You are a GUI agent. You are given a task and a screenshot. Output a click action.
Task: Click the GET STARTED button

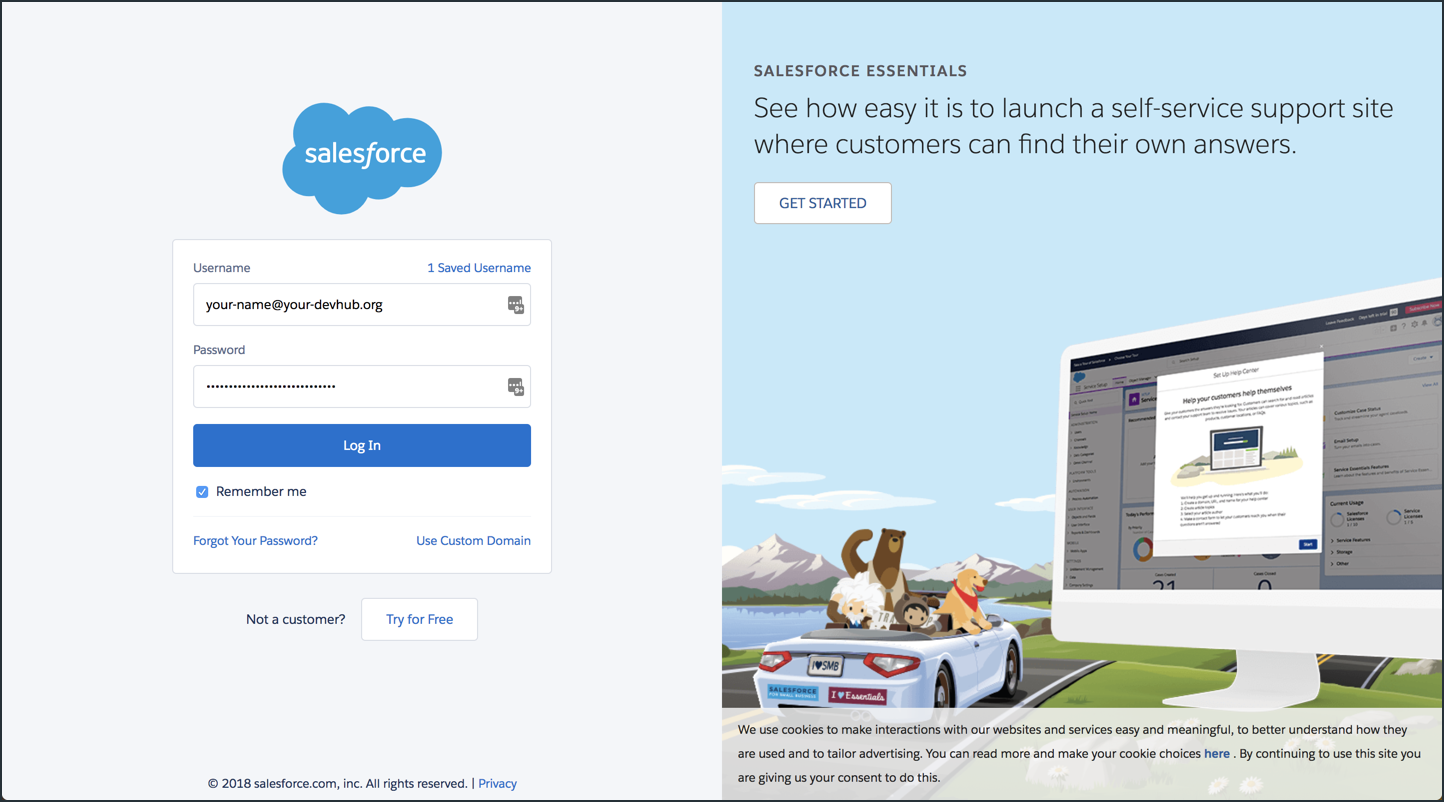point(822,203)
